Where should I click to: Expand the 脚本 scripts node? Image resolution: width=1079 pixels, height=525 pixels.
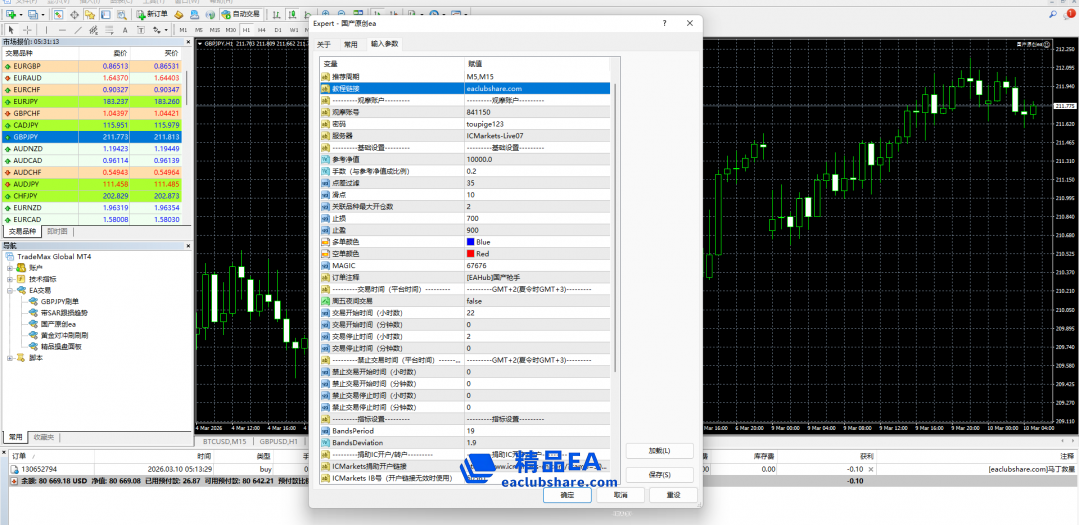(x=10, y=358)
